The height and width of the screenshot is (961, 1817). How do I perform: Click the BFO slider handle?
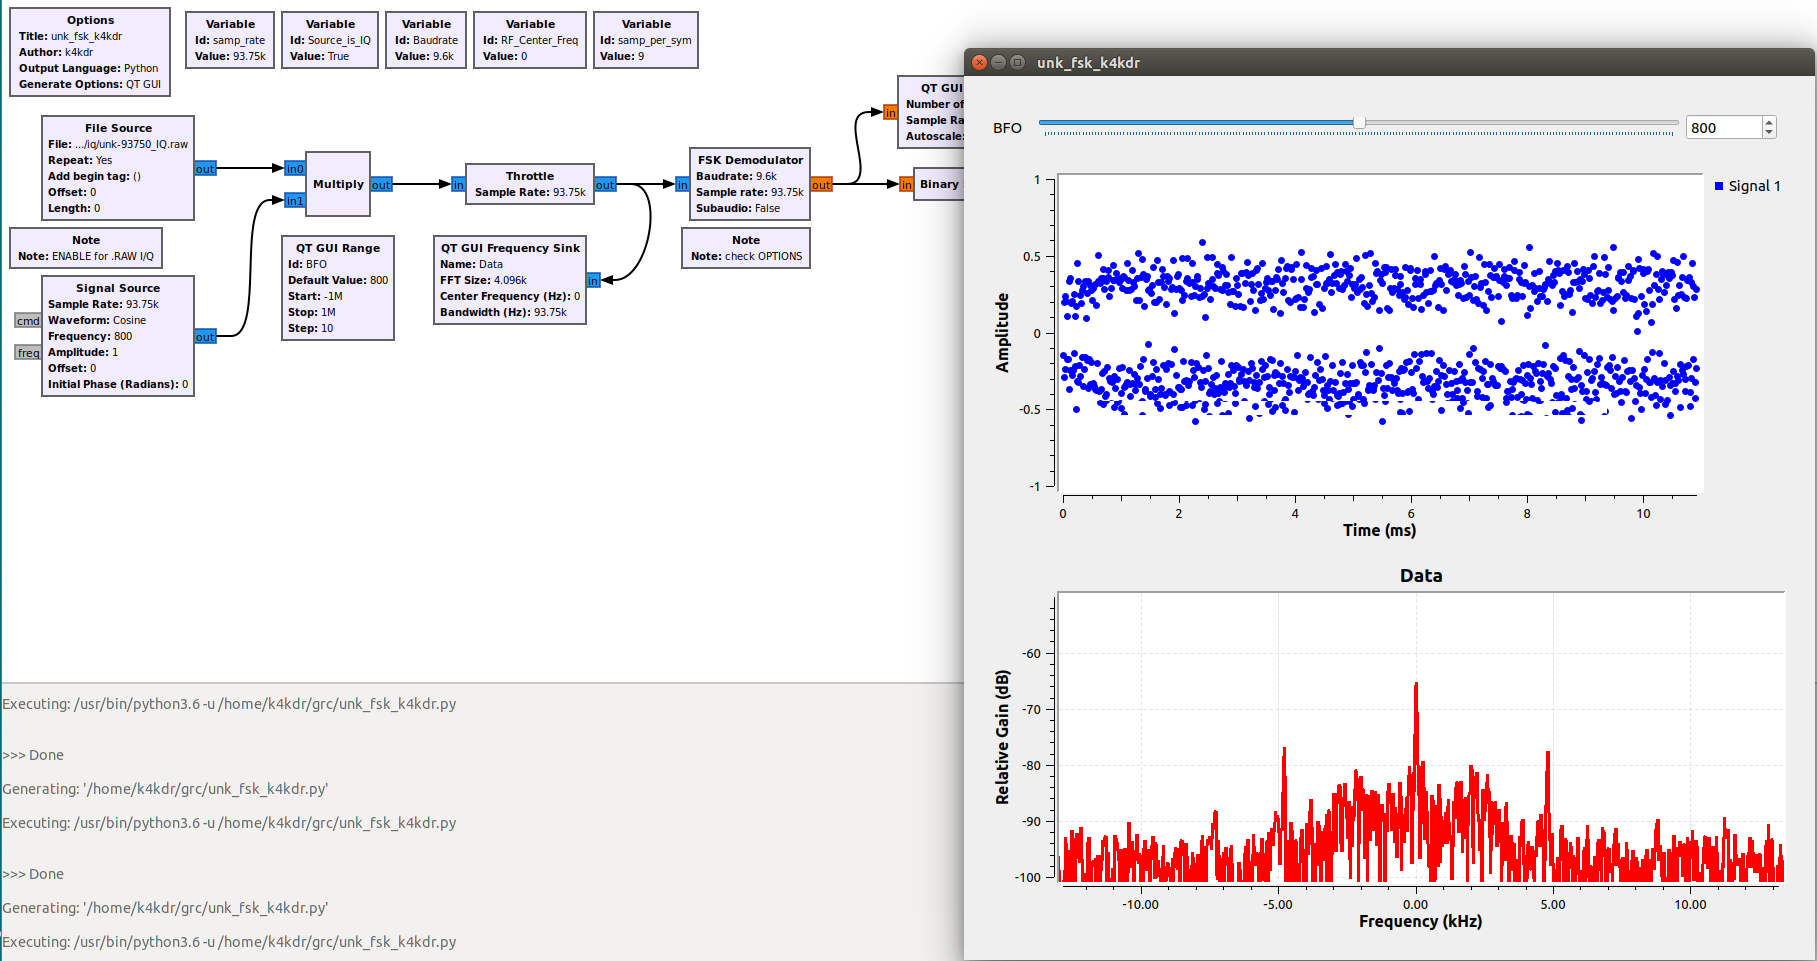pyautogui.click(x=1359, y=123)
